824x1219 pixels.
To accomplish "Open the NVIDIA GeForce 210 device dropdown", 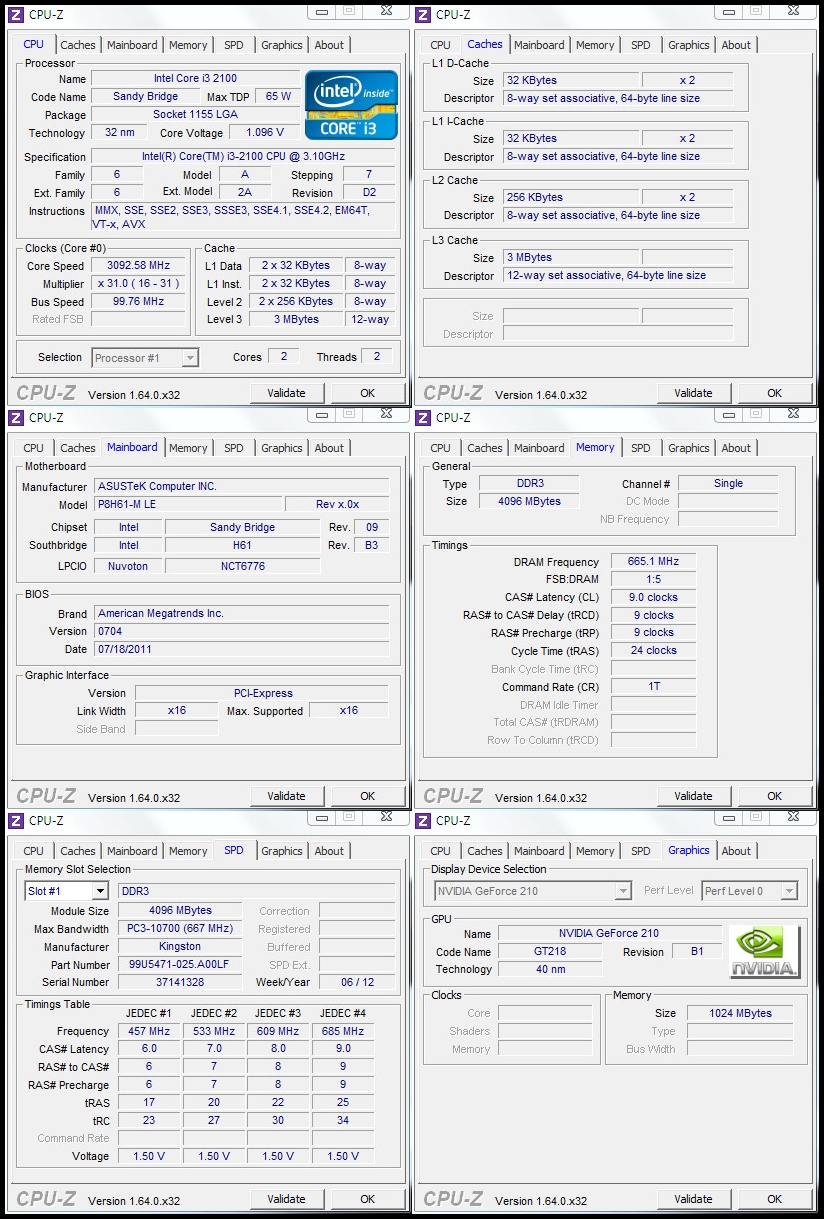I will 532,890.
